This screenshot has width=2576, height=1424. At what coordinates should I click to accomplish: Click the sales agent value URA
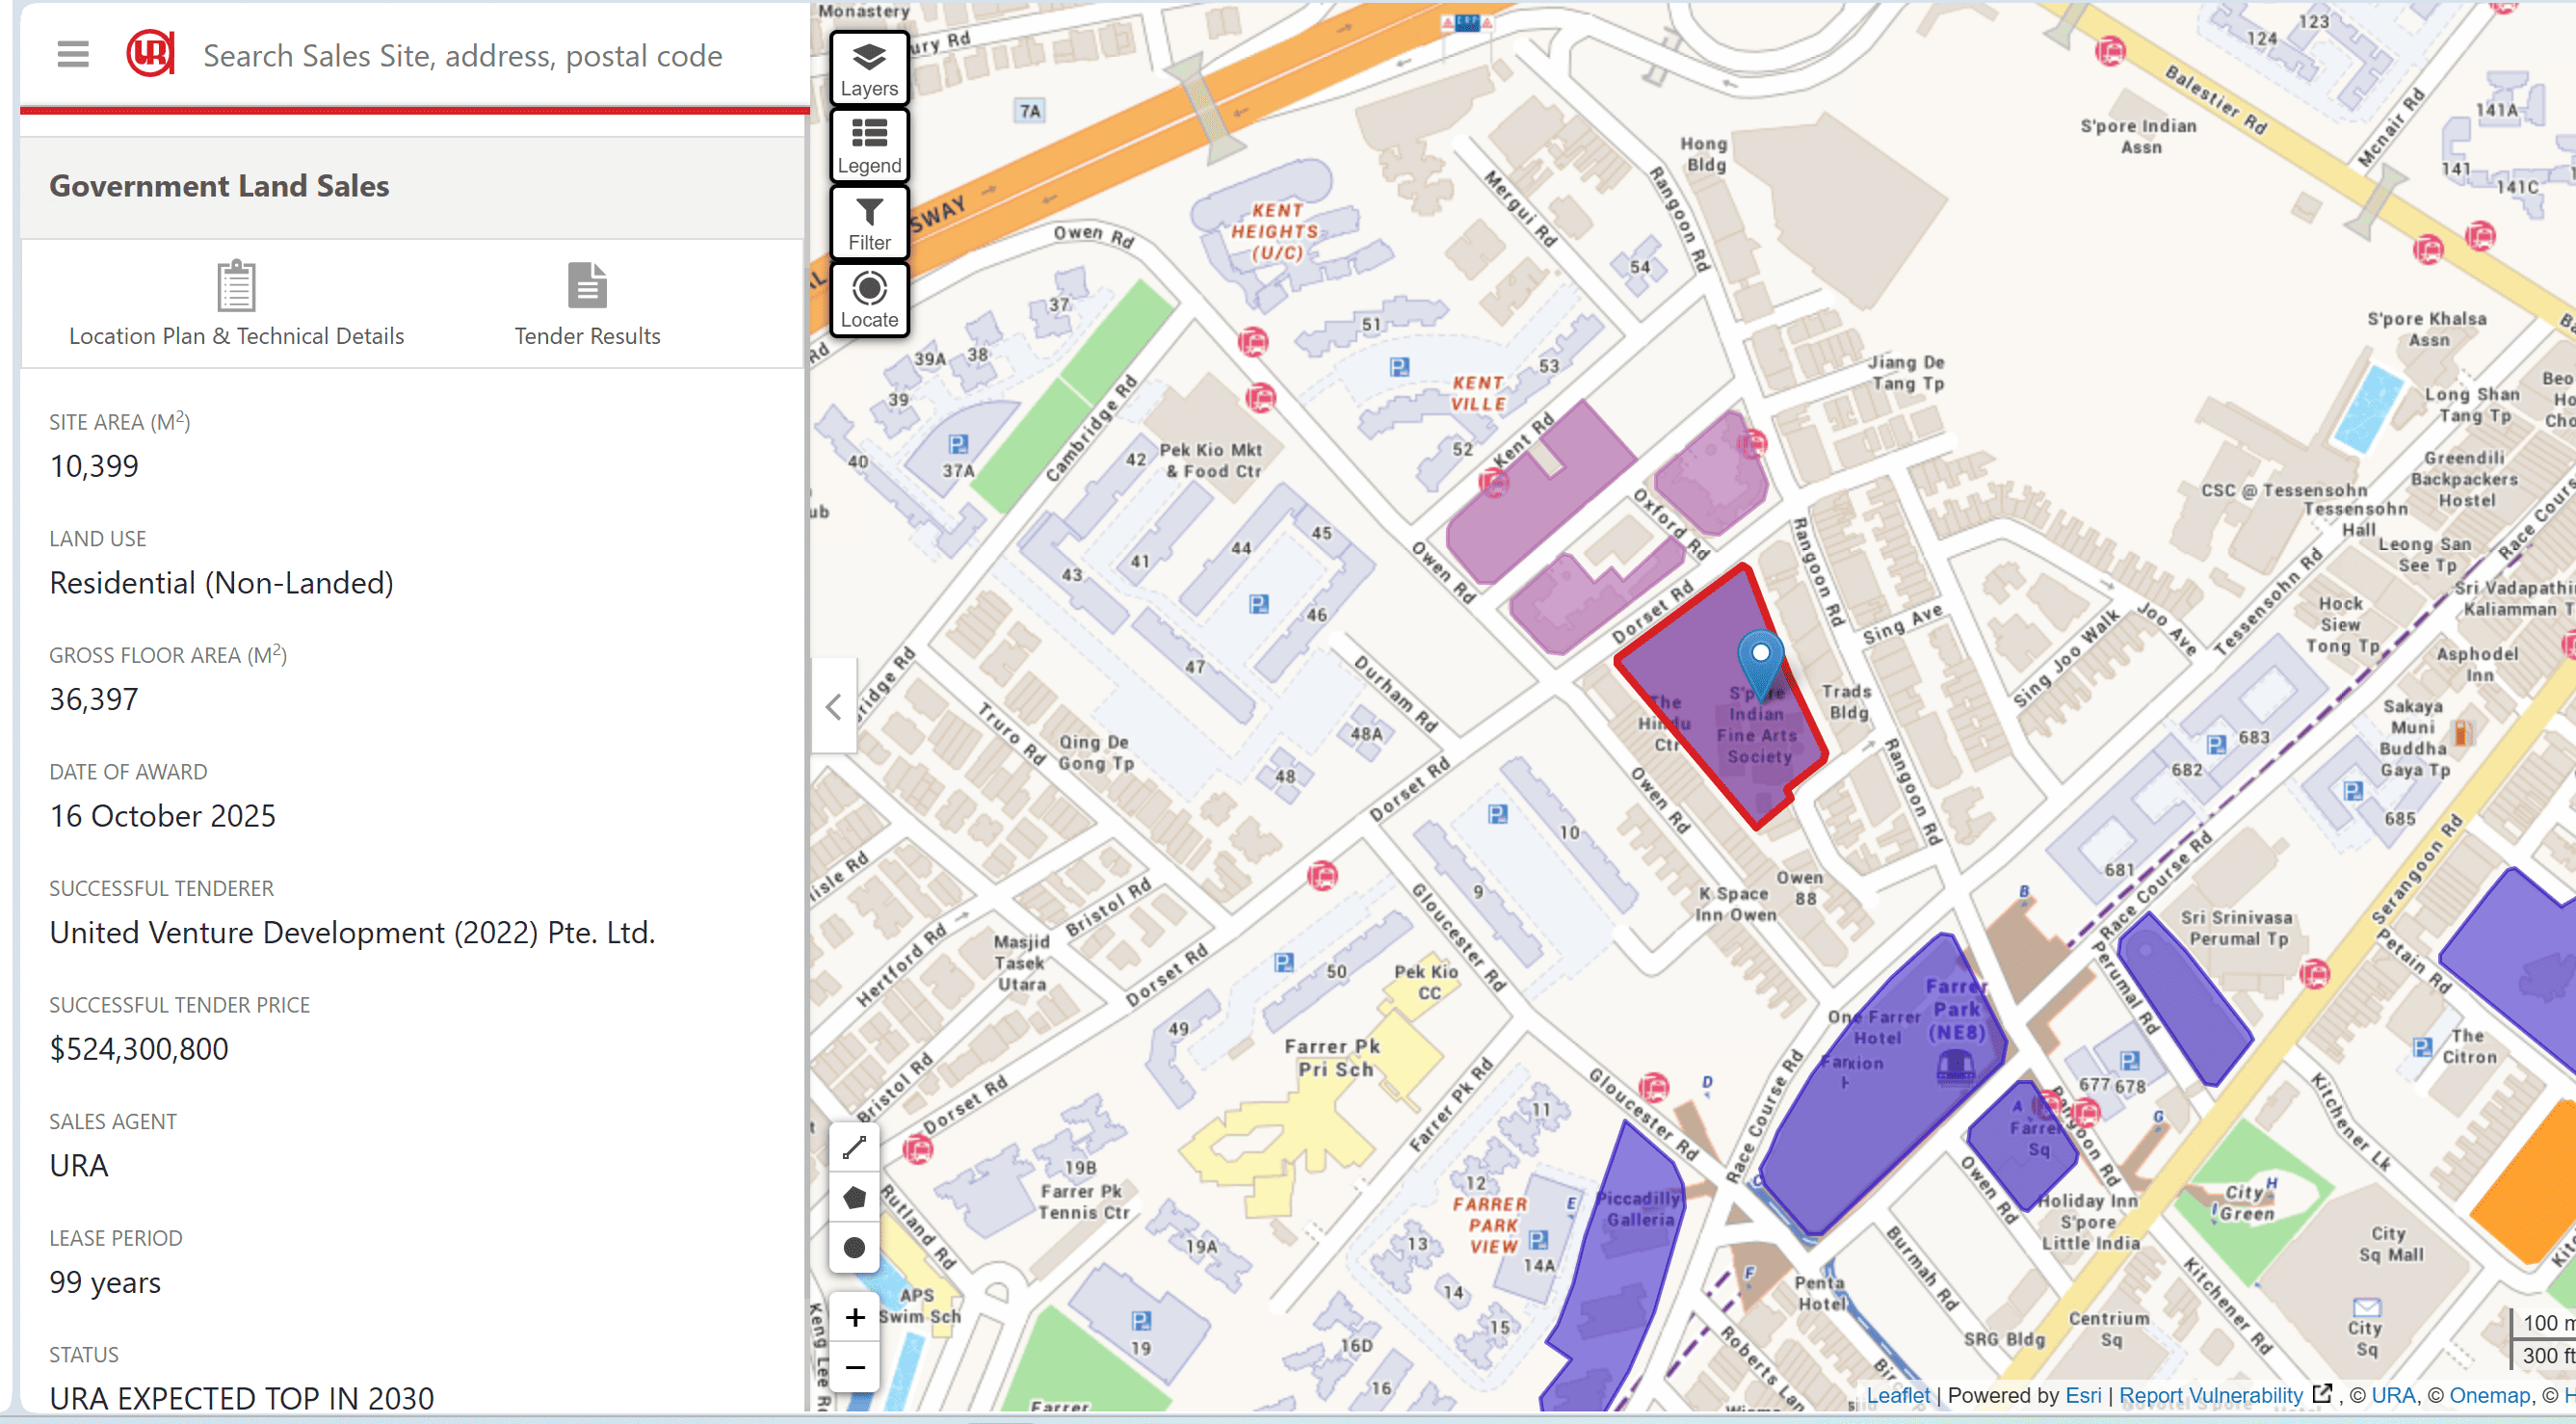(79, 1166)
